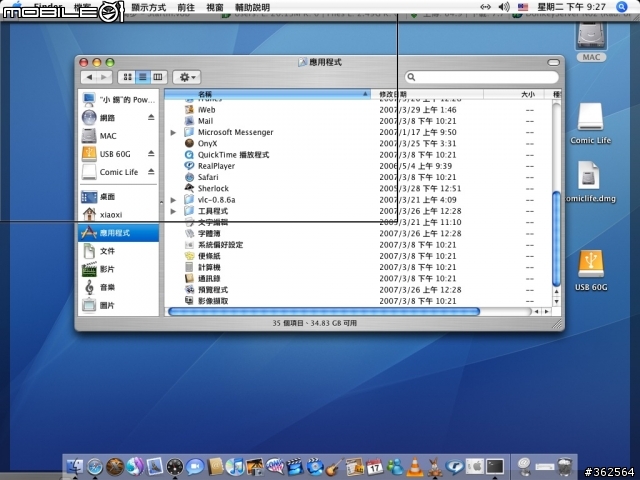
Task: Open iCal calendar in the Dock
Action: [x=375, y=466]
